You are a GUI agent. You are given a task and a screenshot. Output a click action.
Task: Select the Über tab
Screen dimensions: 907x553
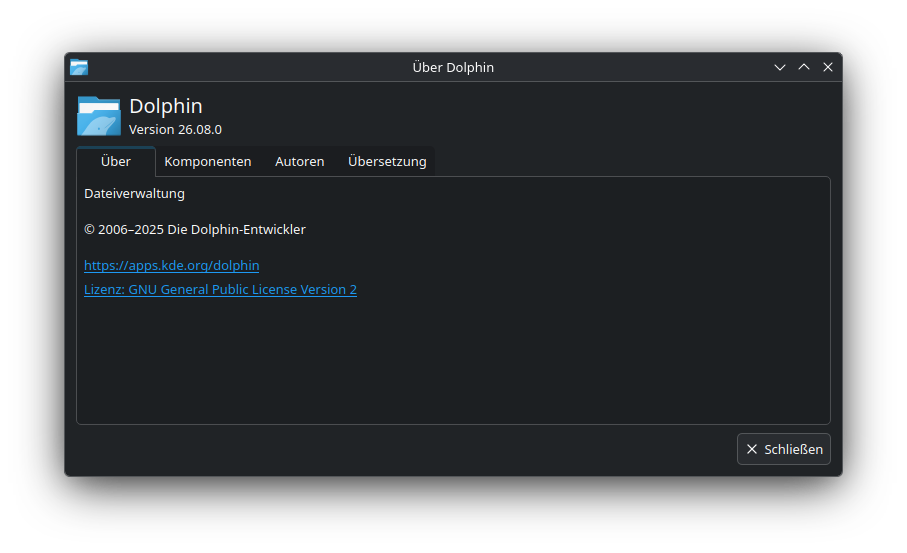coord(116,161)
